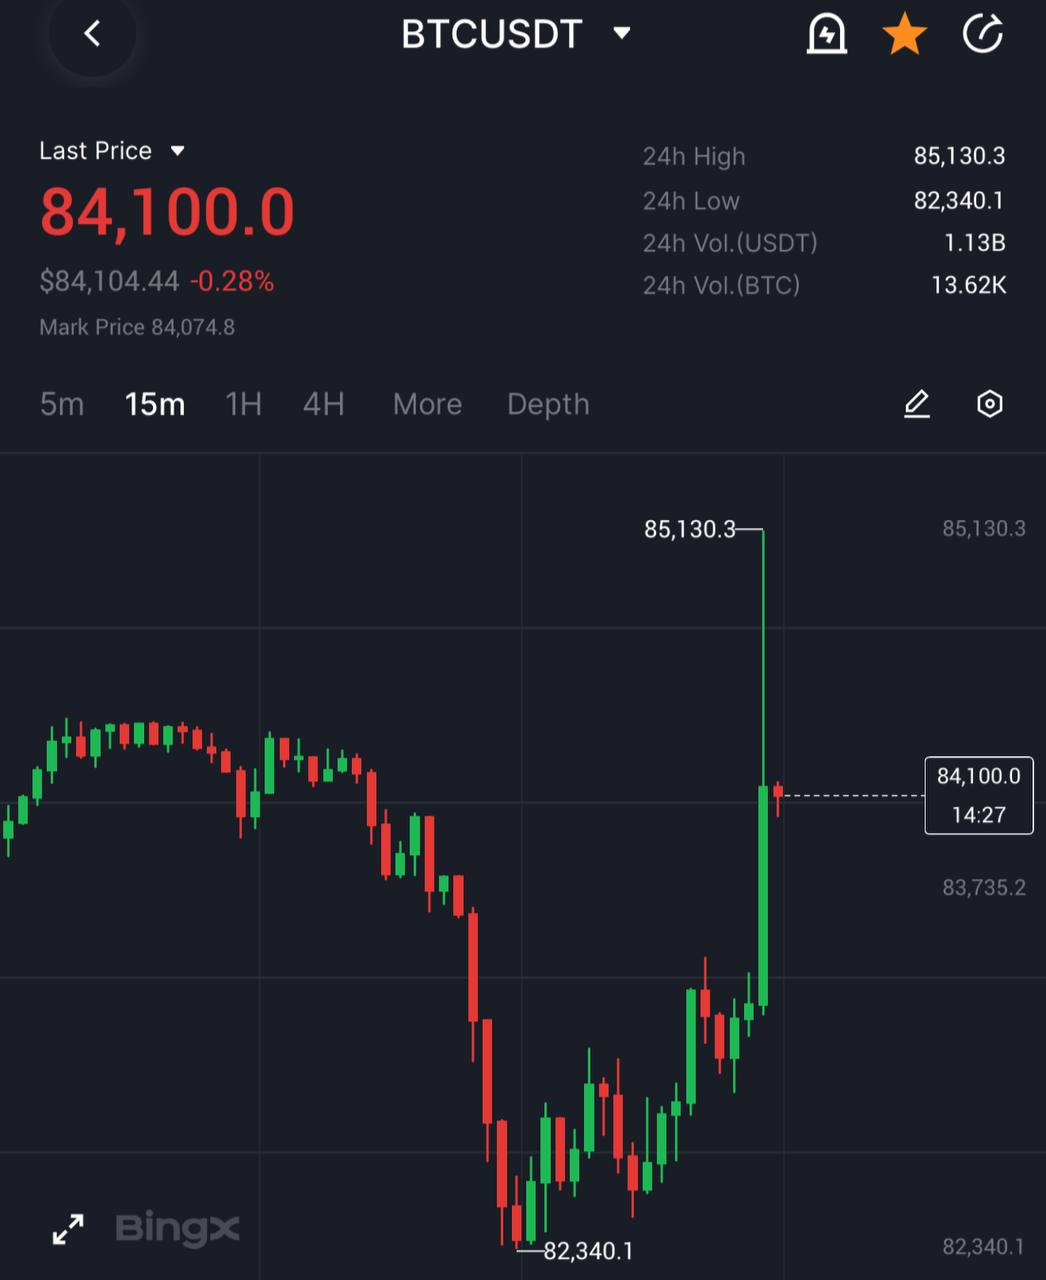Open chart drawing pencil tool
Viewport: 1046px width, 1280px height.
[x=917, y=404]
